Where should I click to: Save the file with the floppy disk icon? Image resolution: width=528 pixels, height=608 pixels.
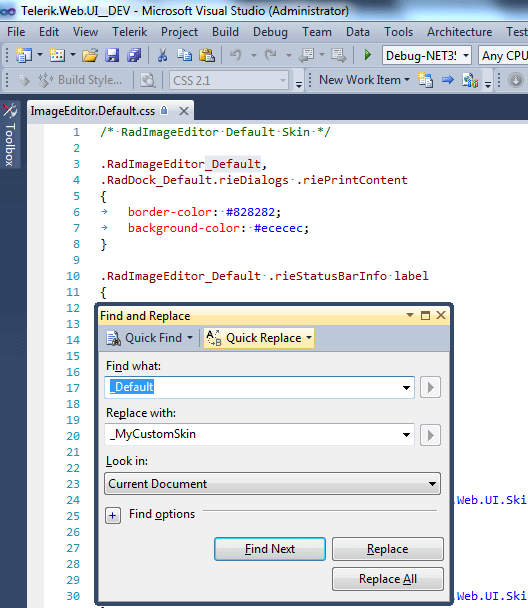(x=112, y=55)
